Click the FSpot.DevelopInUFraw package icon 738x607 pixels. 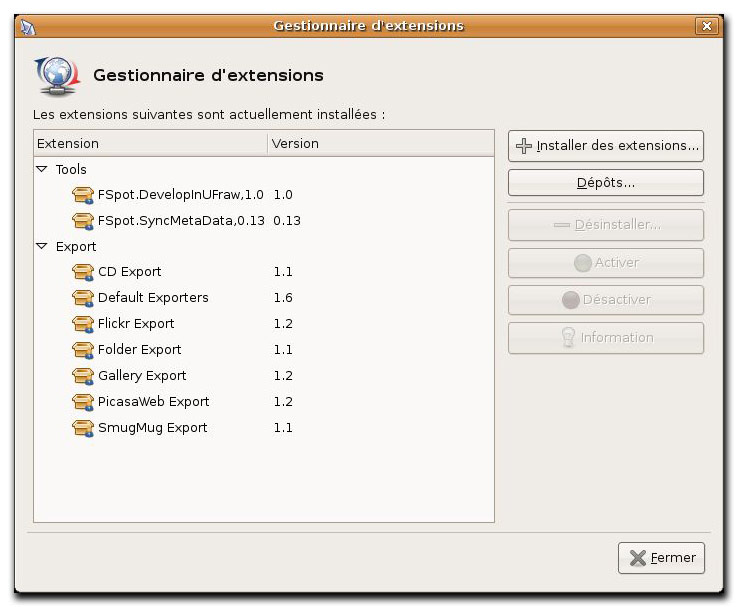[83, 195]
